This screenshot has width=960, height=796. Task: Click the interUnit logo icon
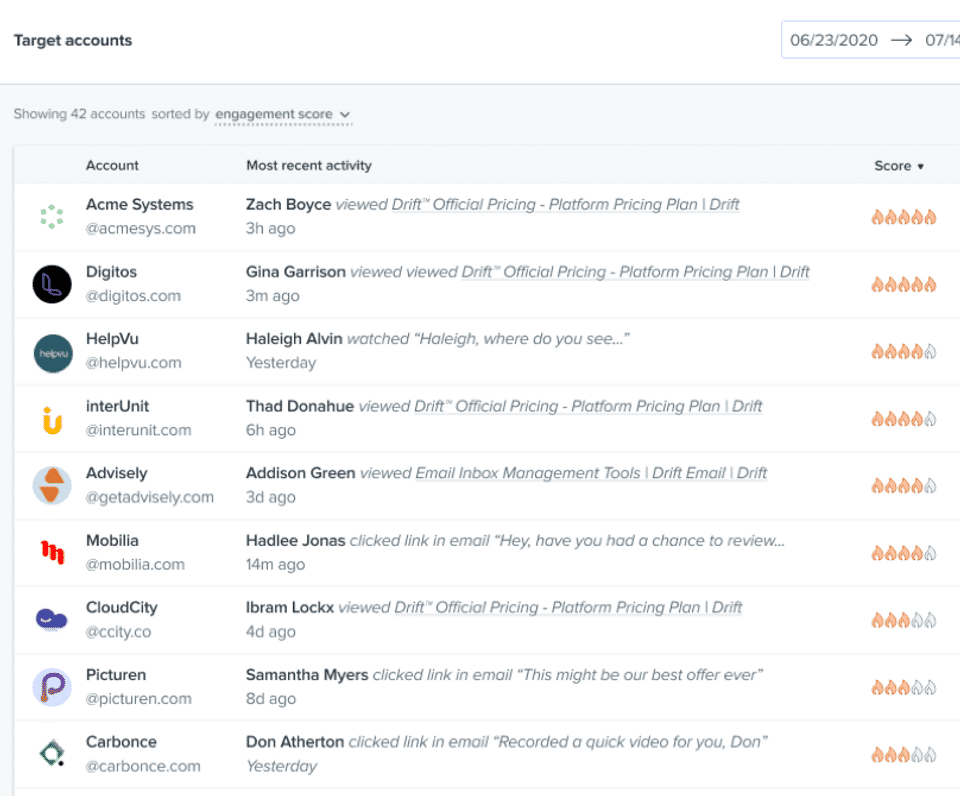point(53,421)
